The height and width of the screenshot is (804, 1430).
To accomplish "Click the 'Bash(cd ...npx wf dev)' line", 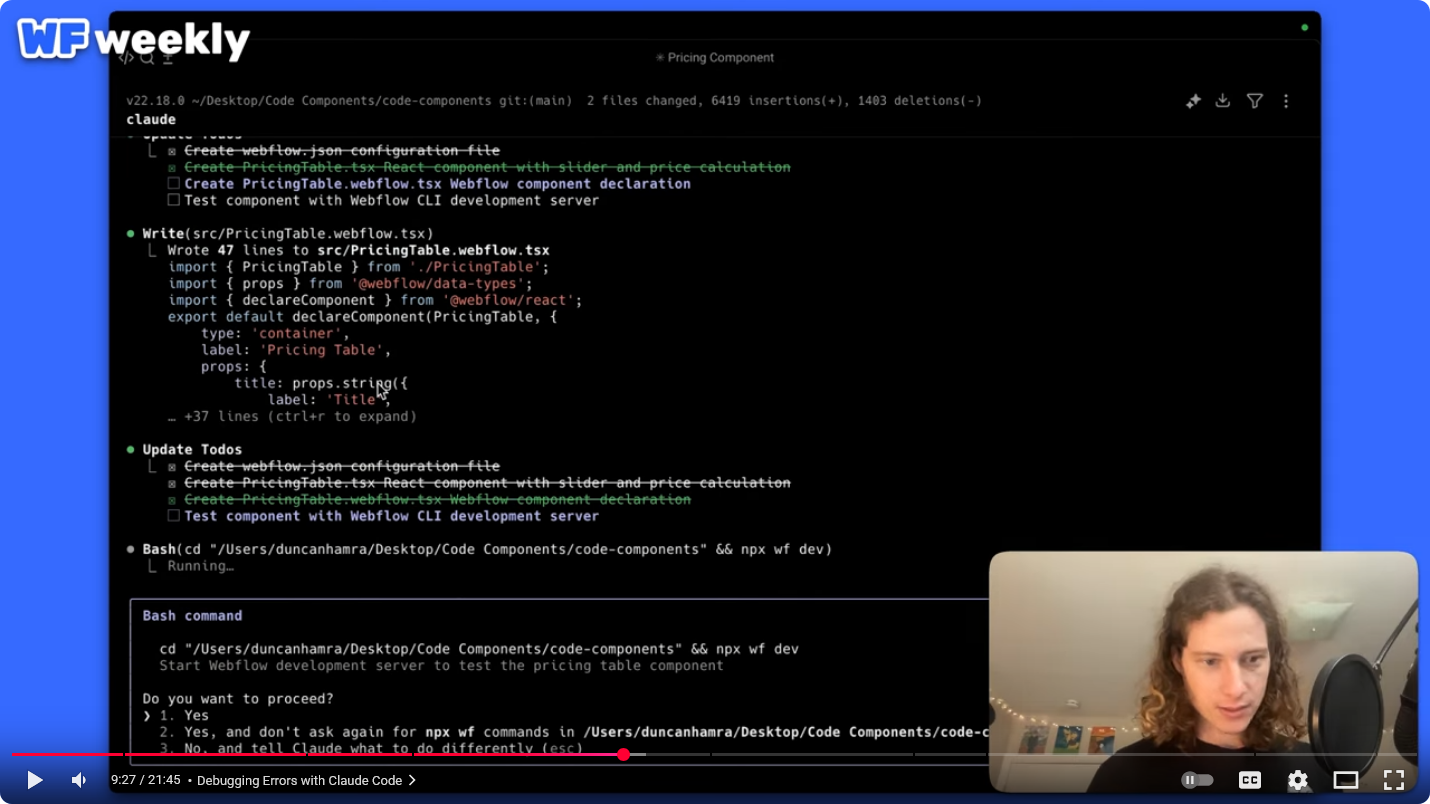I will coord(487,550).
